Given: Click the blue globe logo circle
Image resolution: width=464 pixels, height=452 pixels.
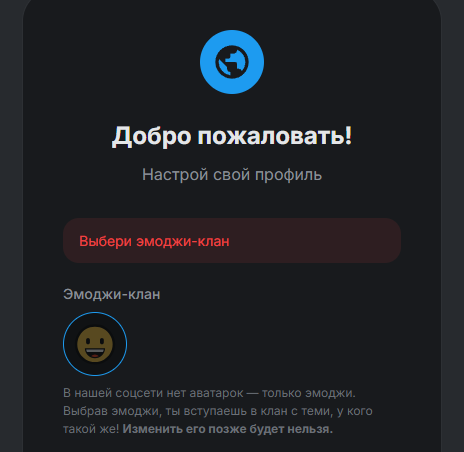Looking at the screenshot, I should pyautogui.click(x=232, y=62).
